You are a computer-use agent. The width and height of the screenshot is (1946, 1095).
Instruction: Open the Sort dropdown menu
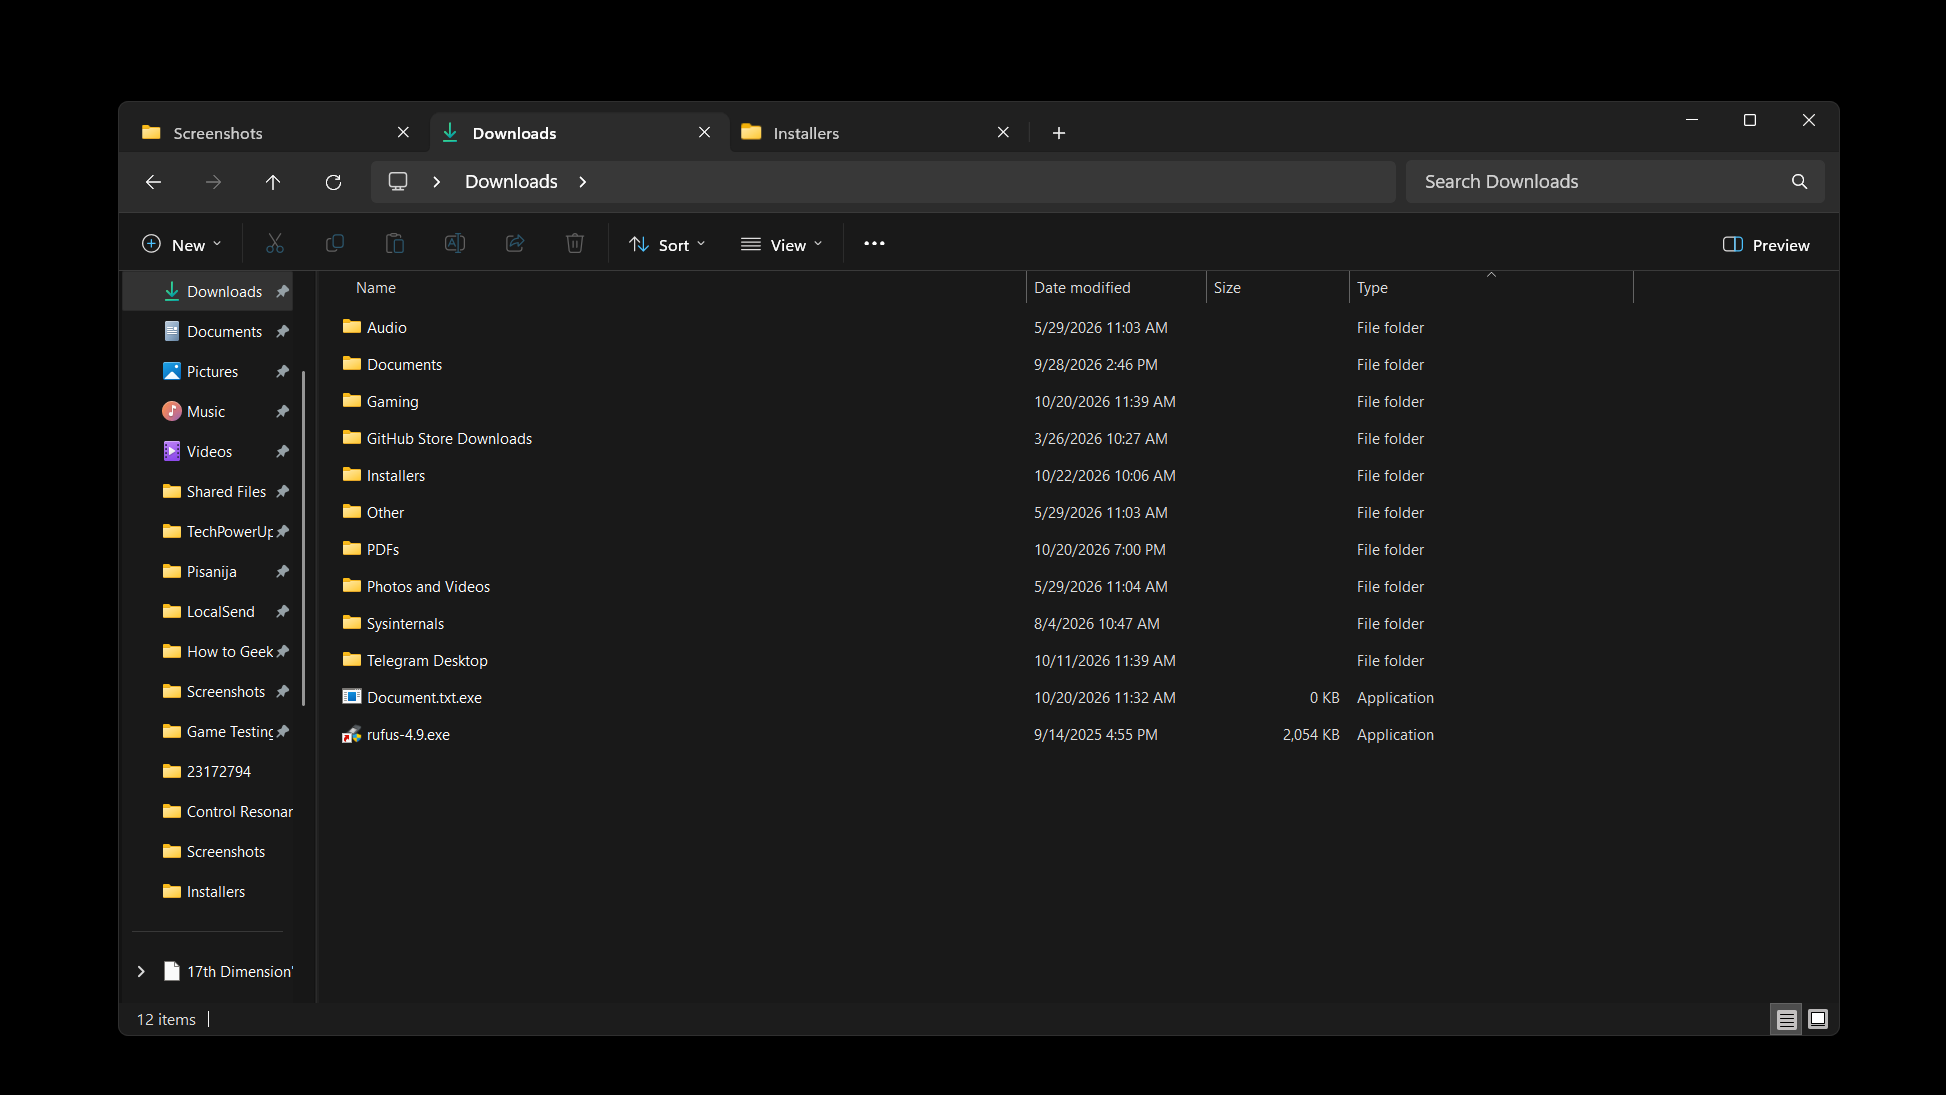(667, 245)
